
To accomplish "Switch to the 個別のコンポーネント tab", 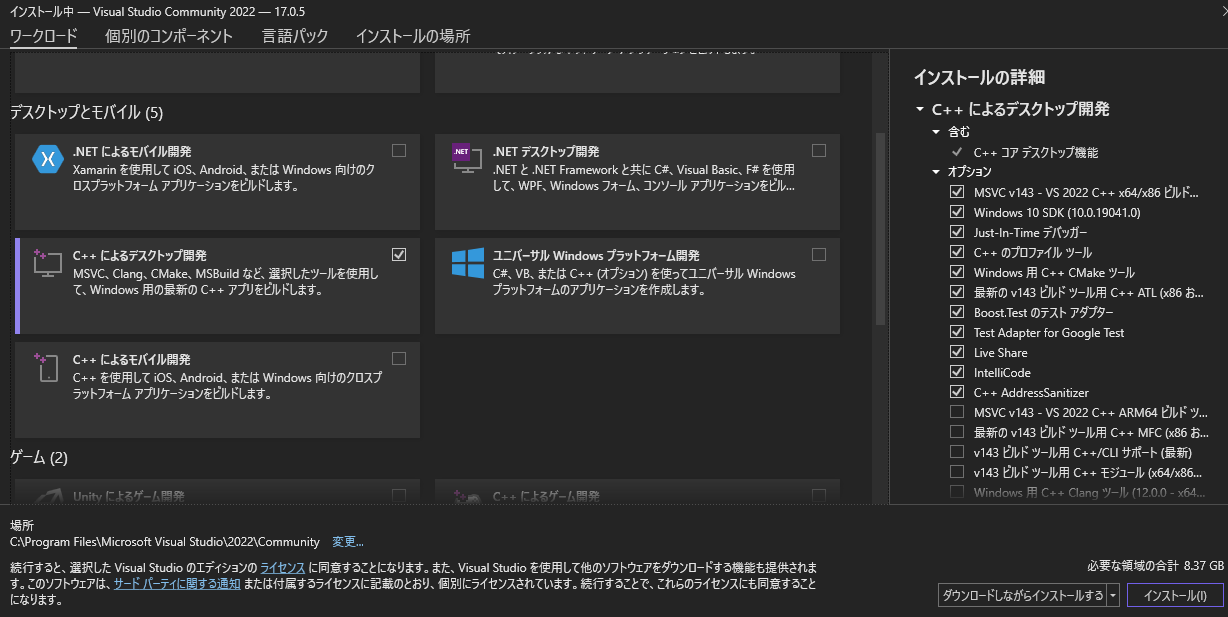I will click(168, 36).
